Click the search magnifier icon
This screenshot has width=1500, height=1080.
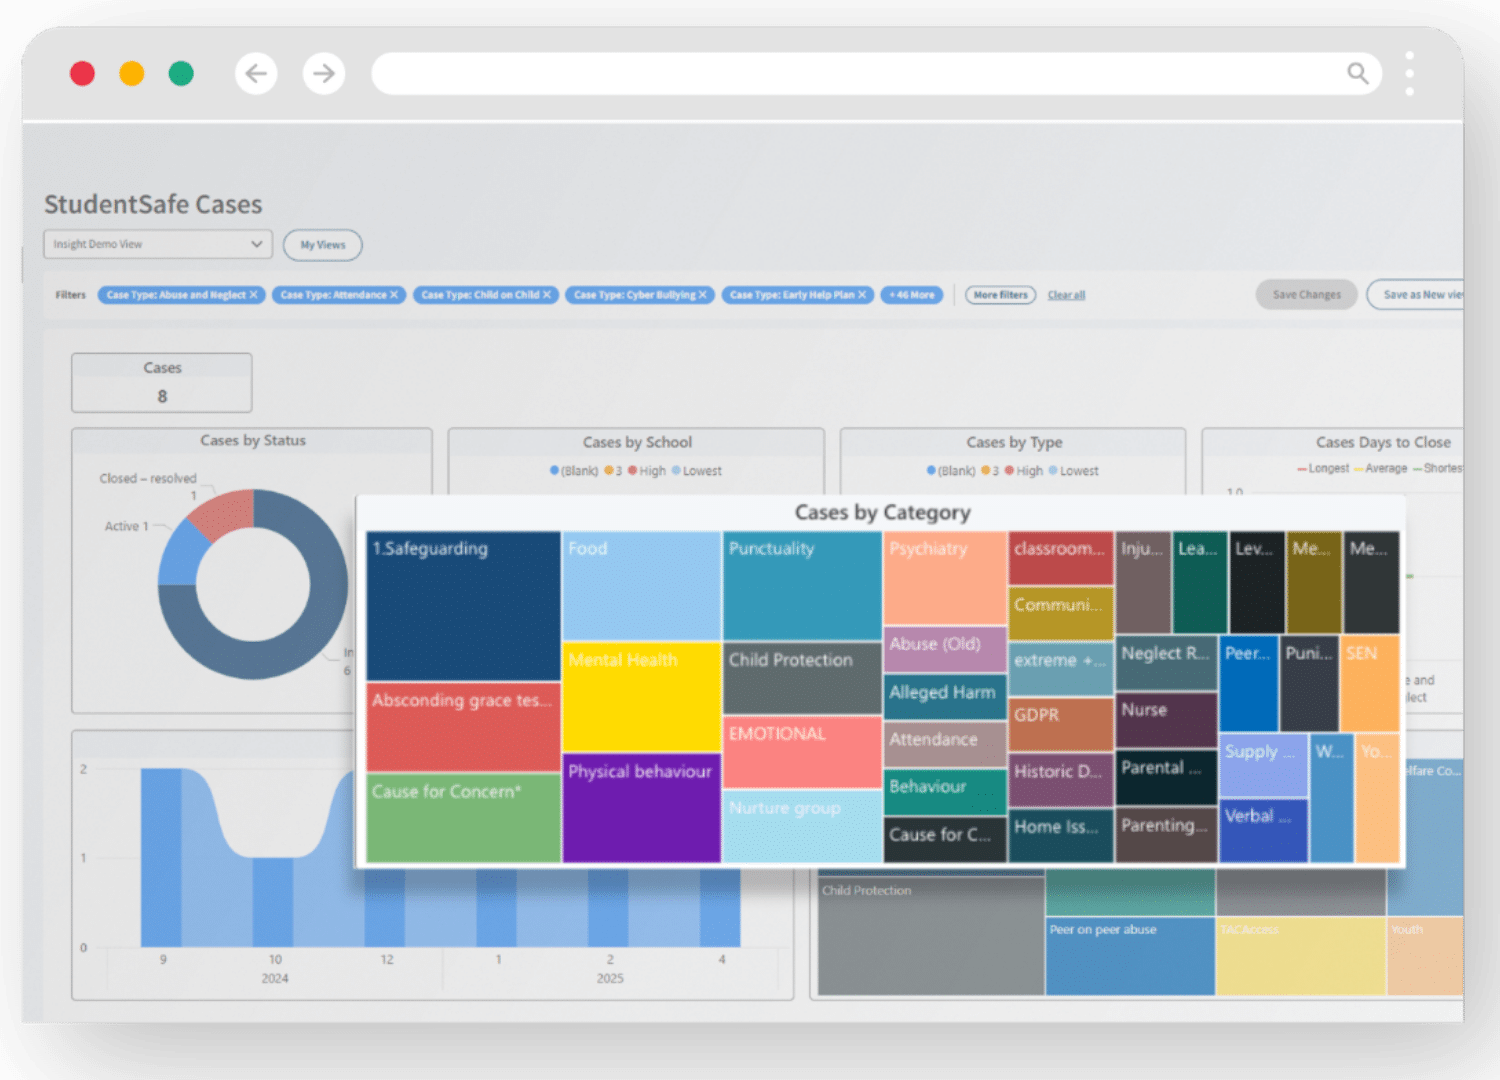tap(1357, 73)
